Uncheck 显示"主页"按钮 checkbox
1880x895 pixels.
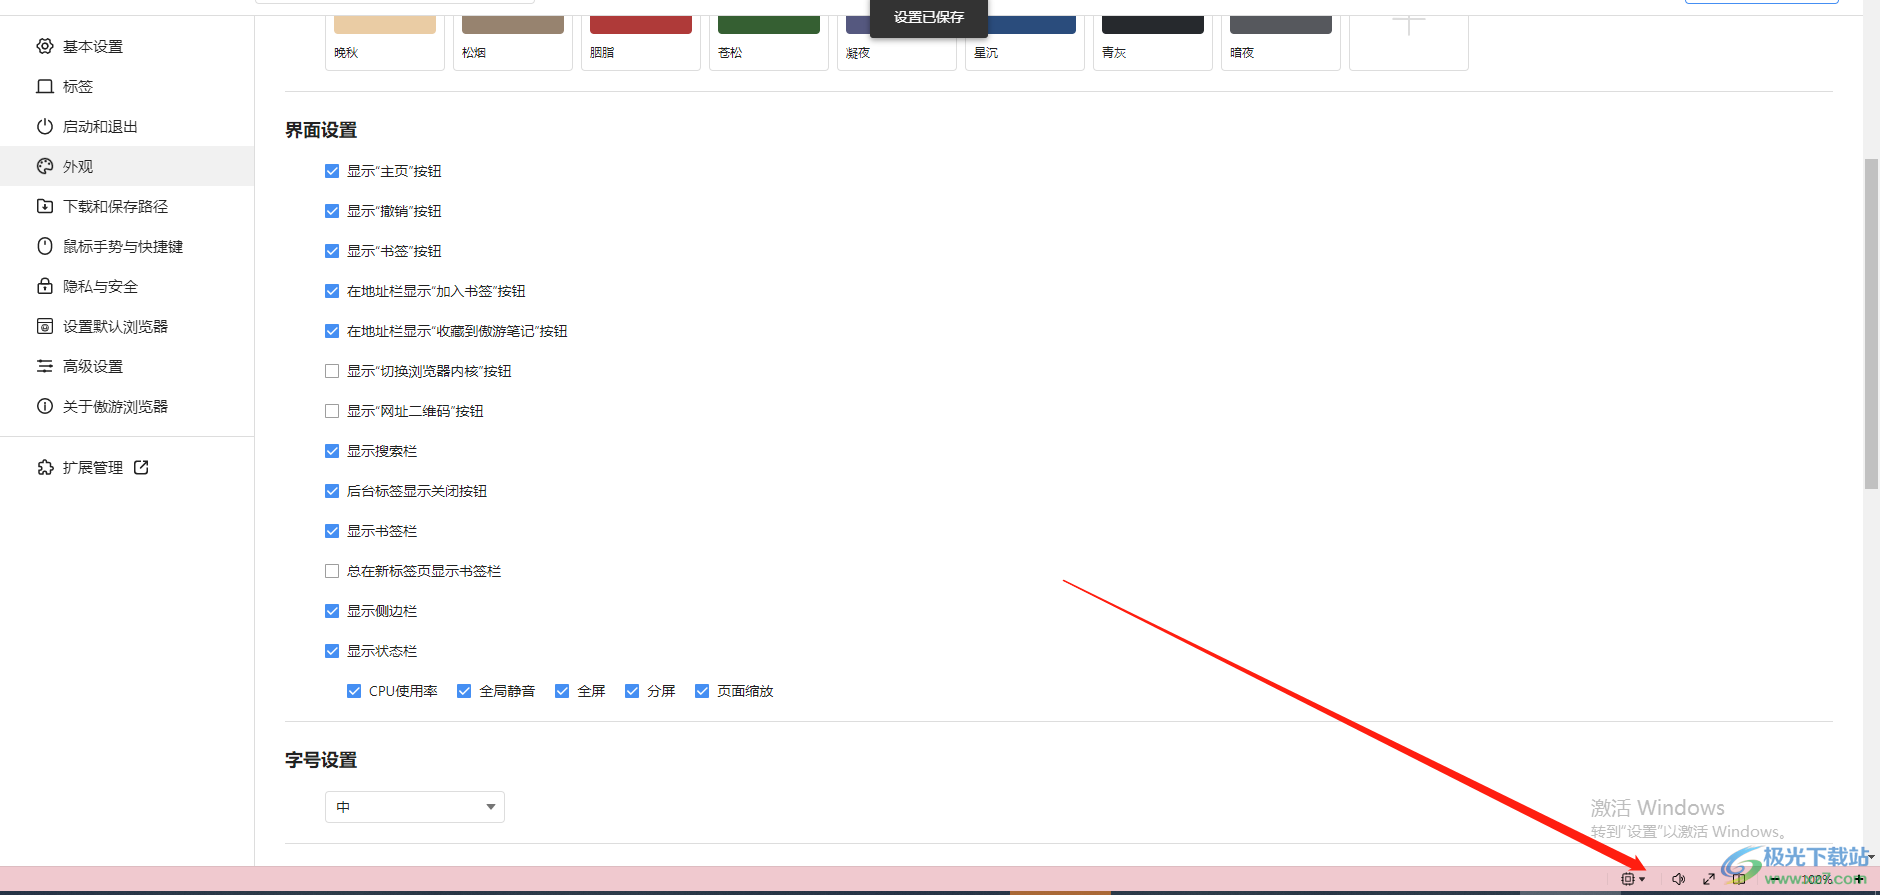(x=332, y=171)
